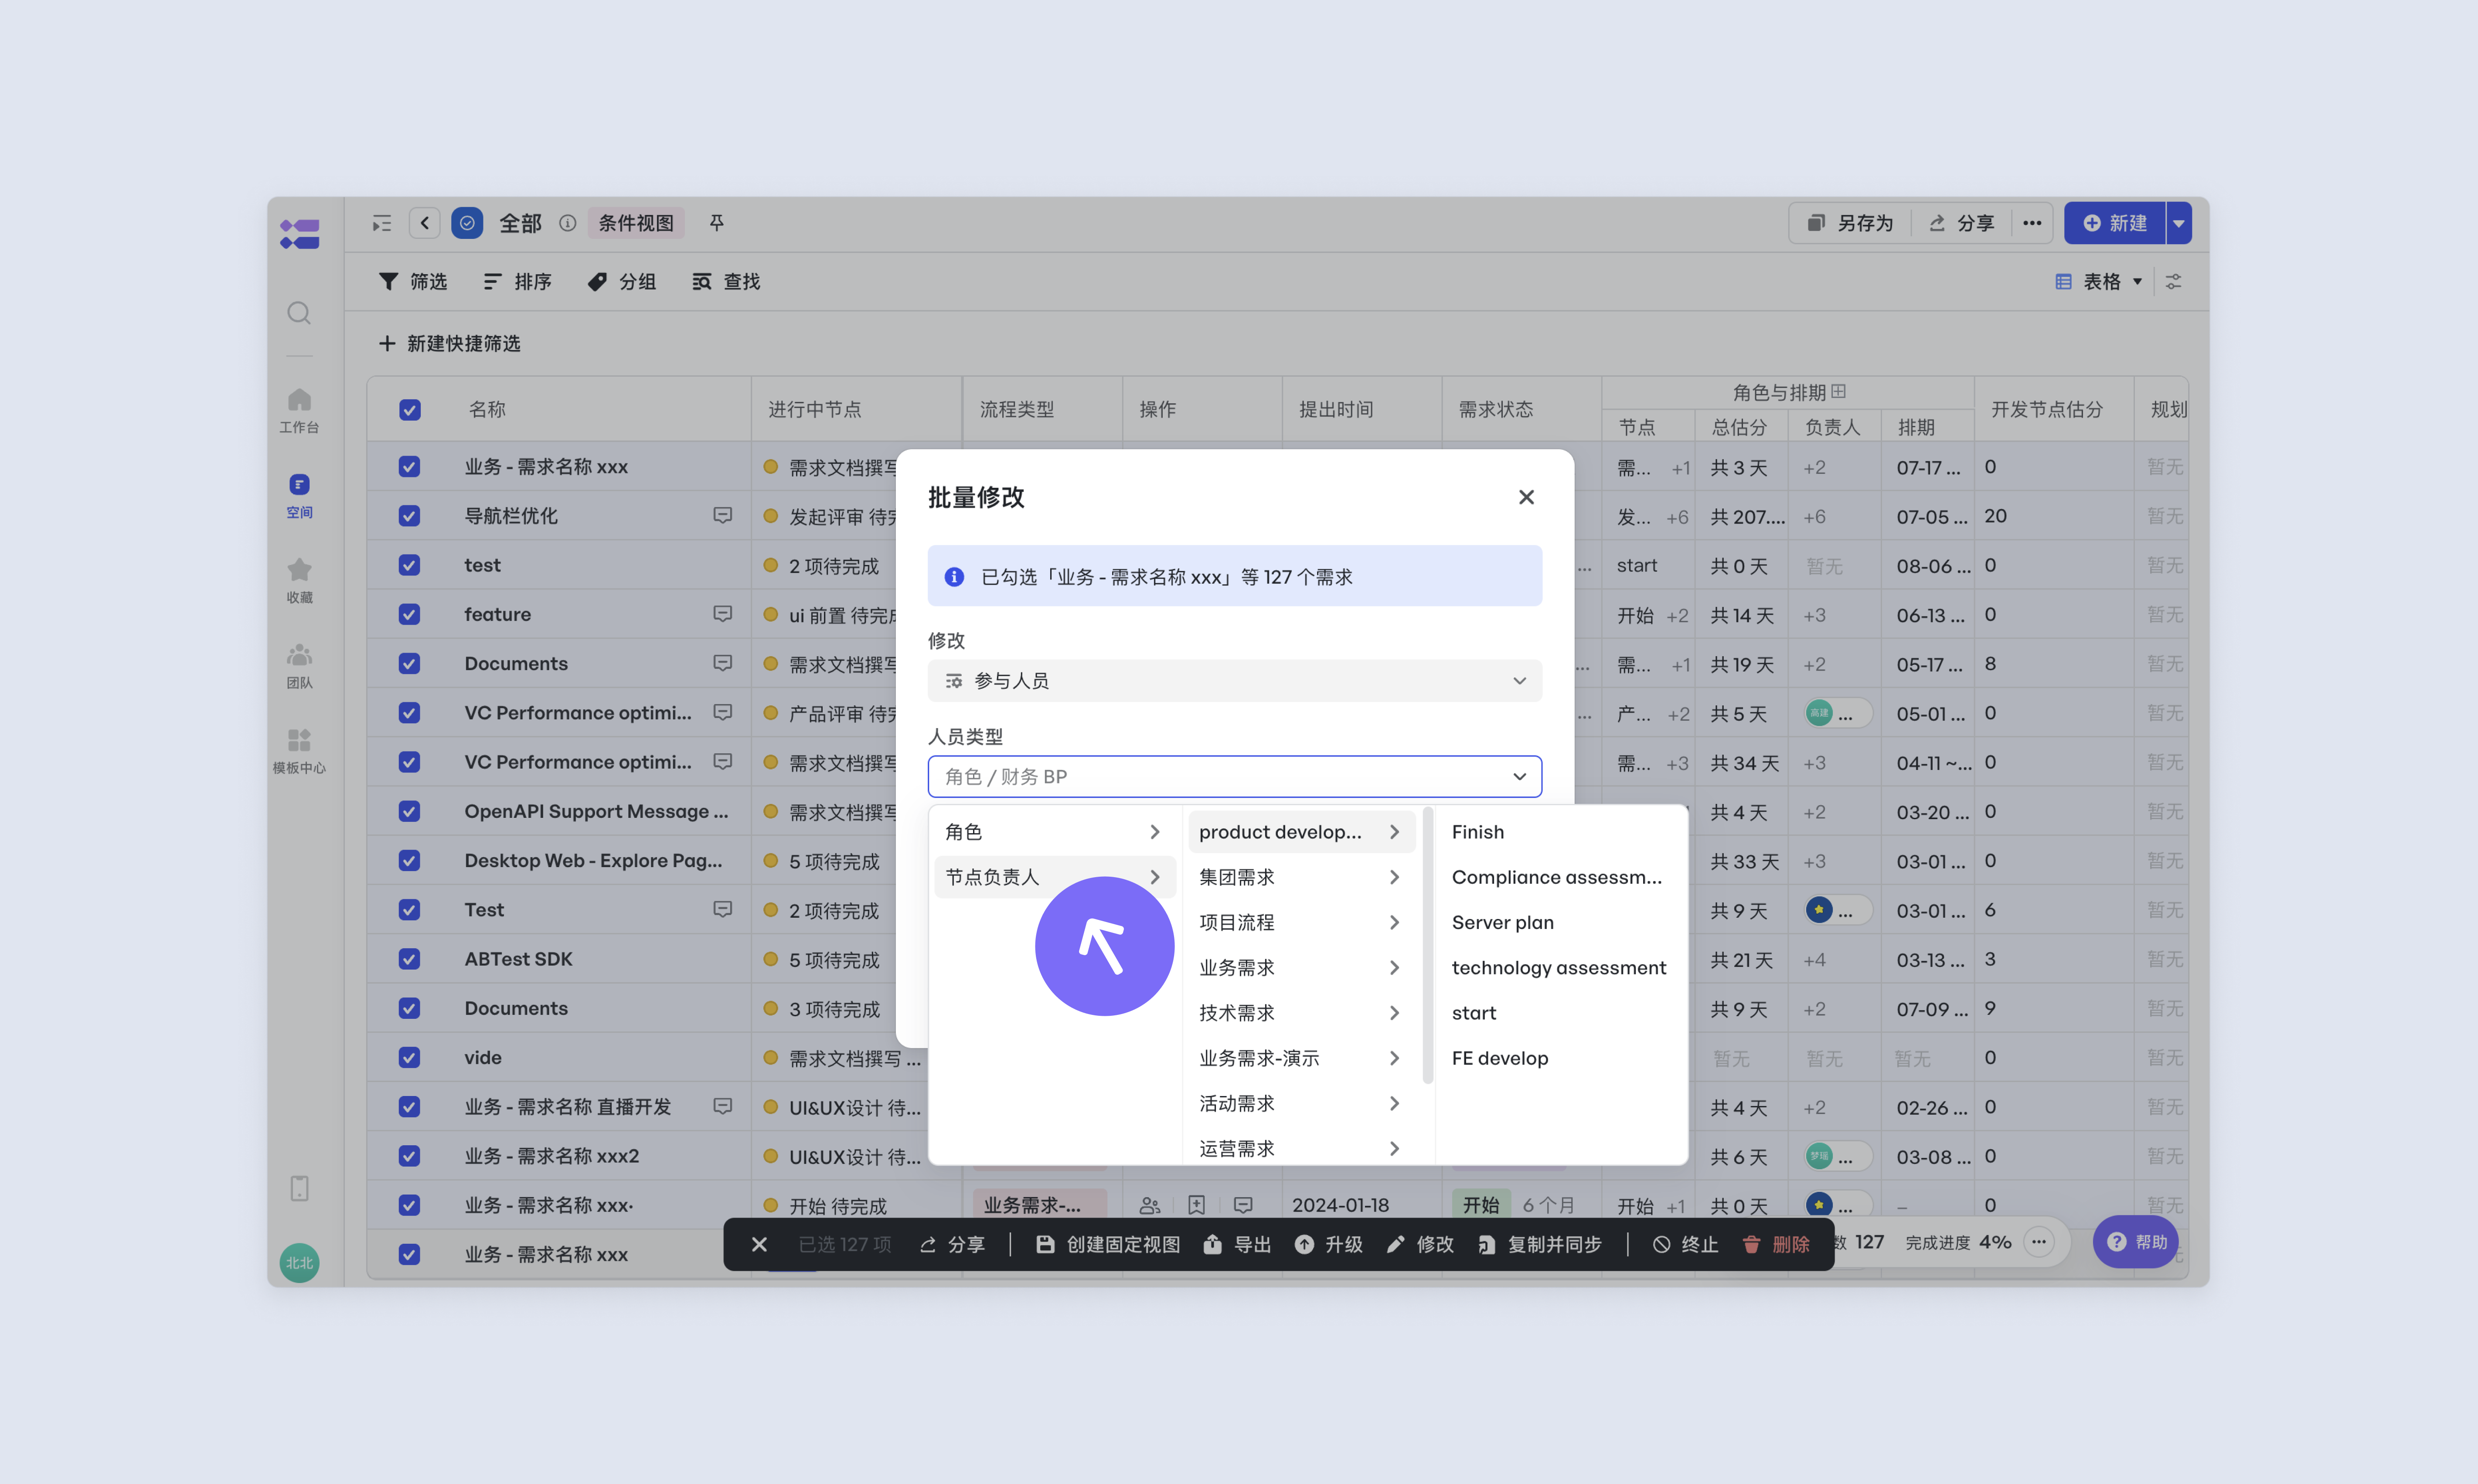Open 收藏 favorites in the sidebar

pos(299,581)
